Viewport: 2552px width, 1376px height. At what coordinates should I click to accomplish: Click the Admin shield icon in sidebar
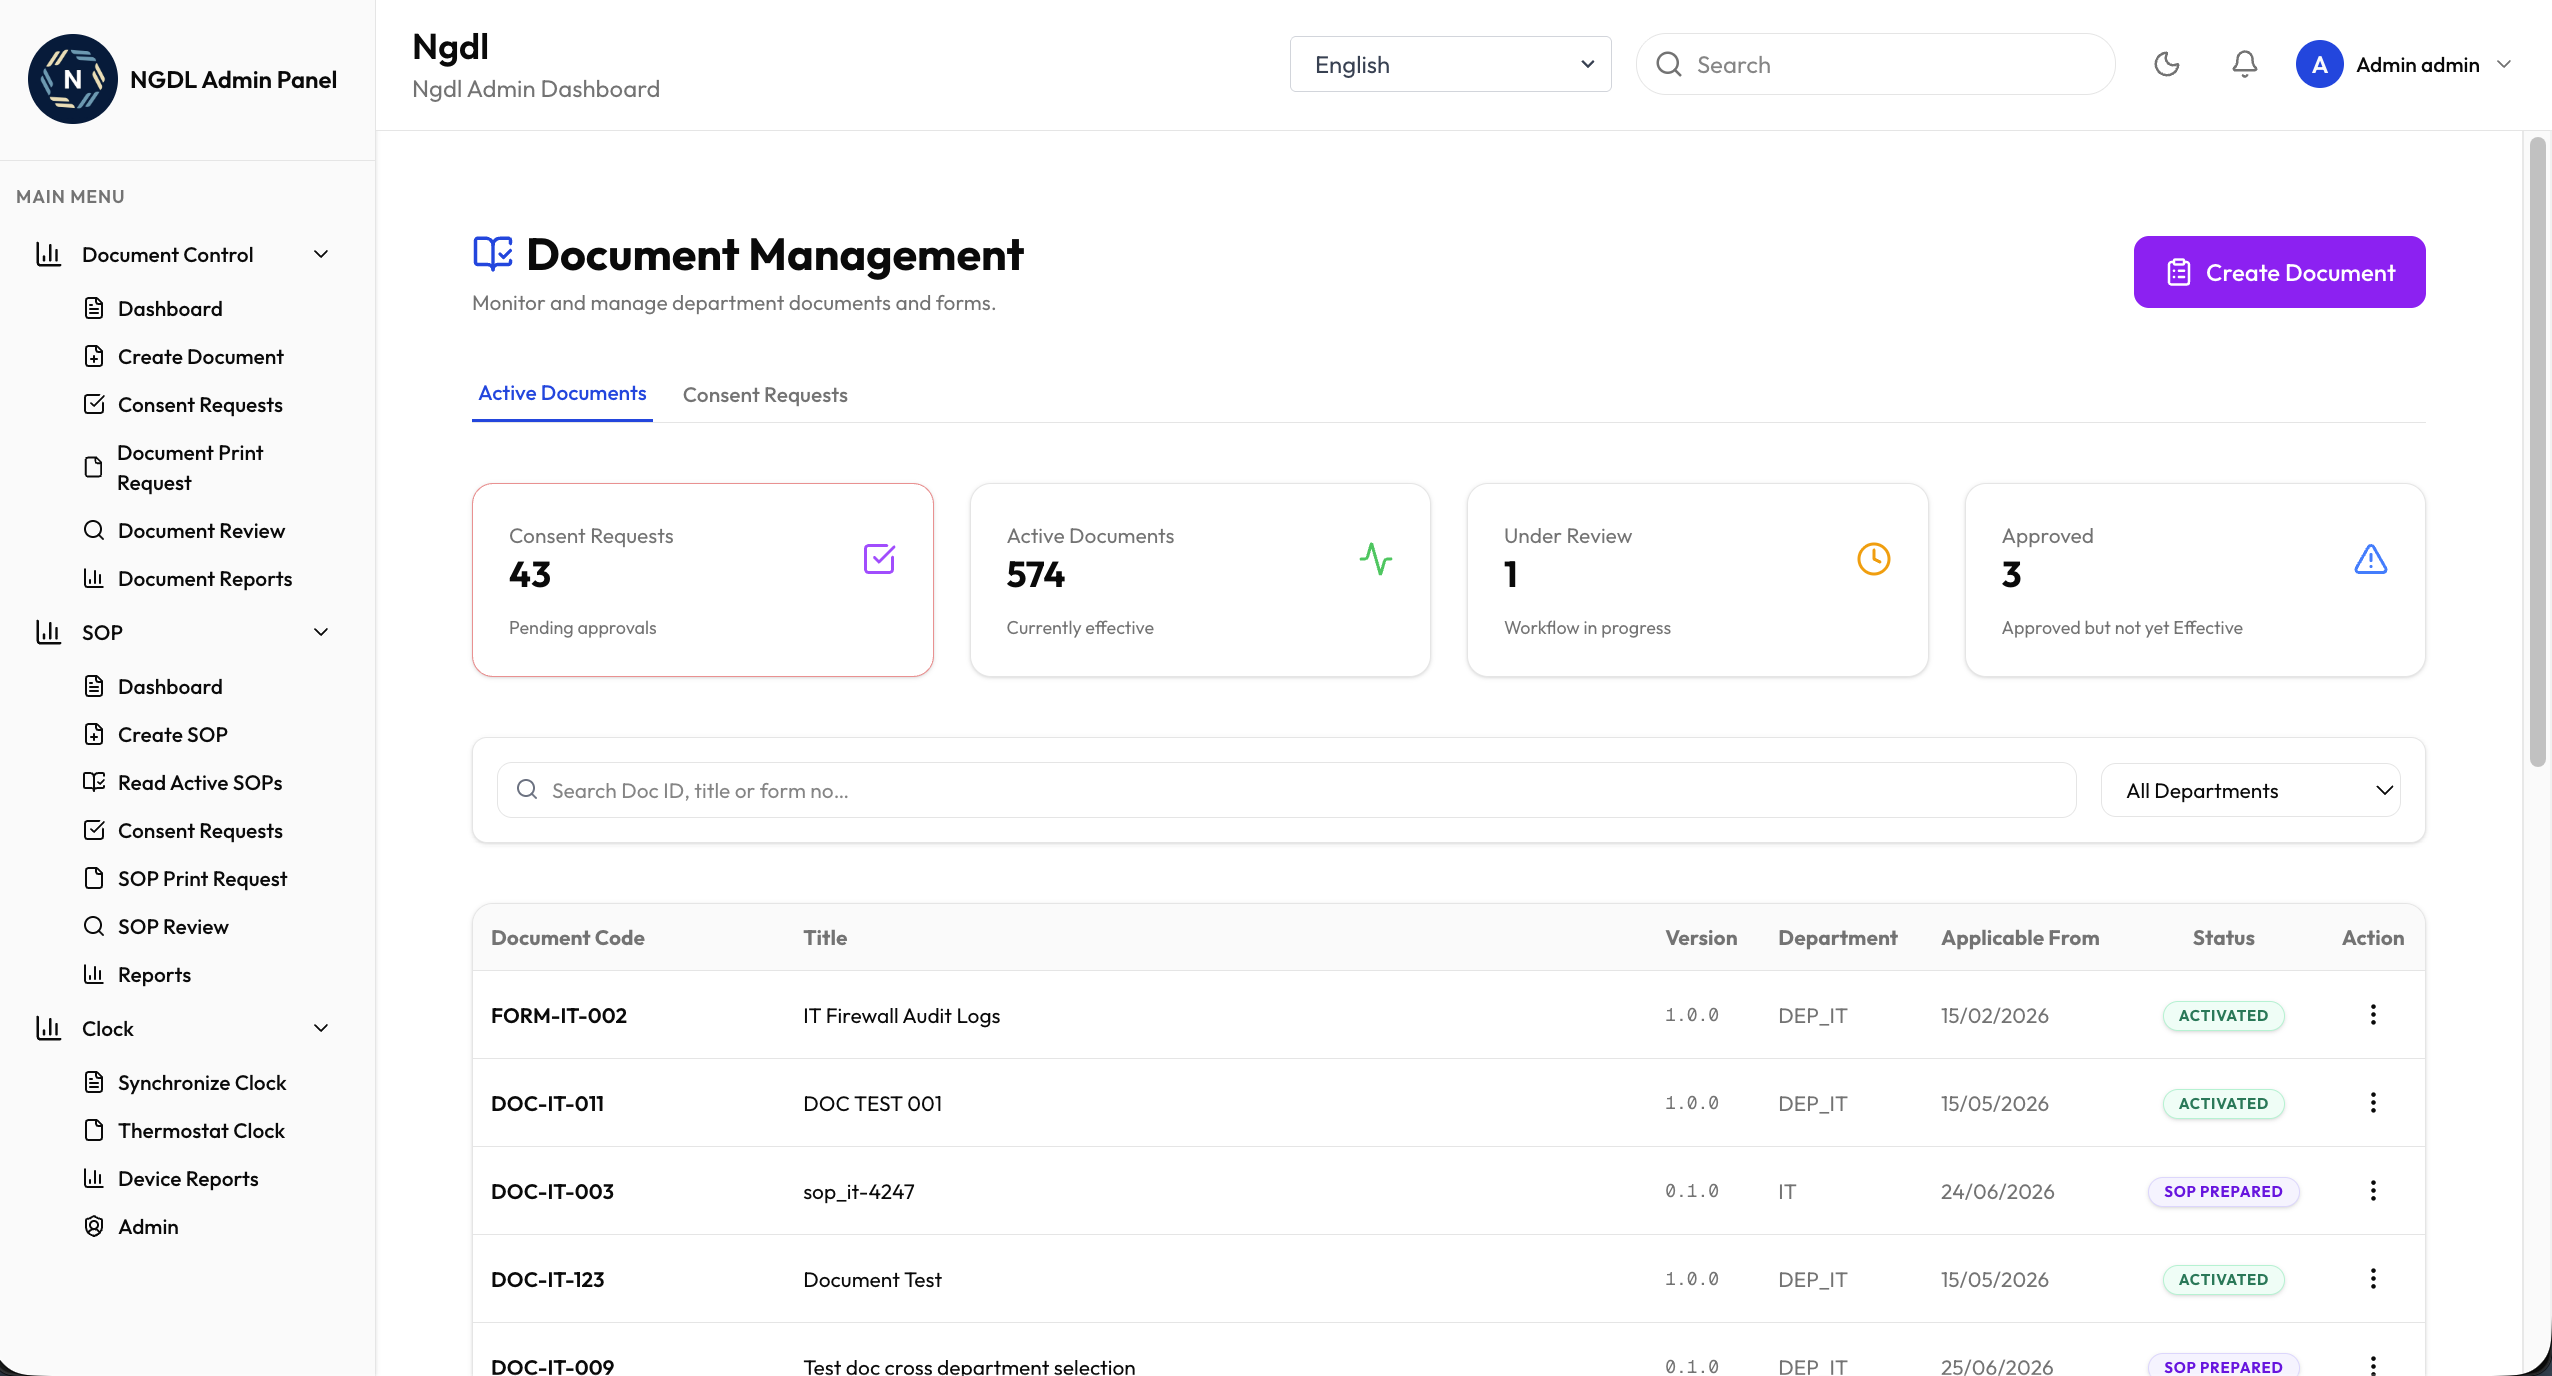[94, 1226]
